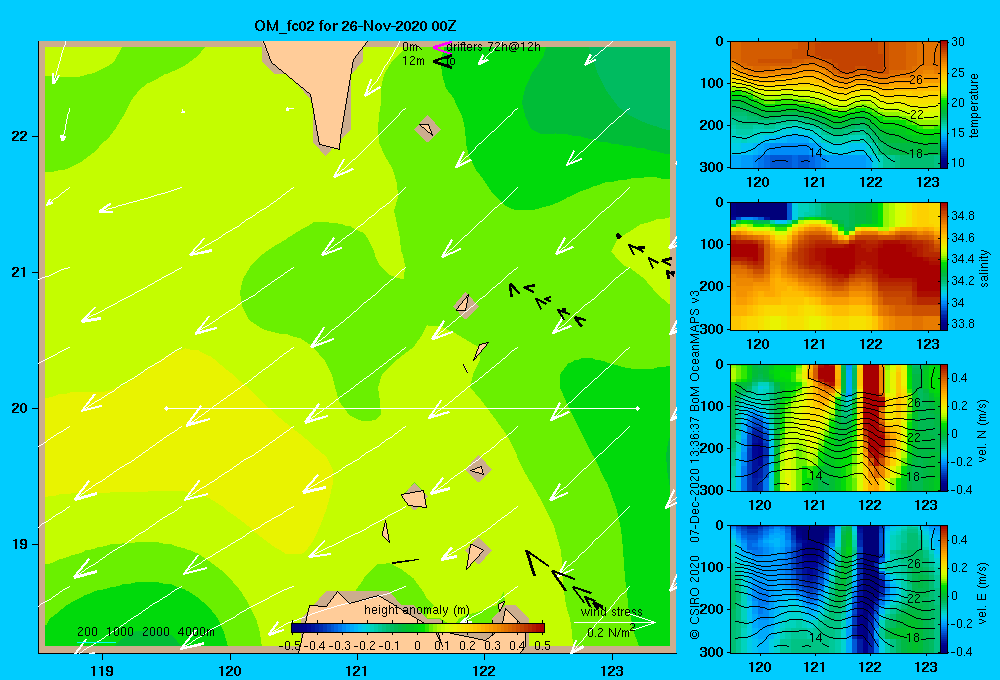
Task: Click the '200 1000 2000 4000m' depth legend
Action: [145, 632]
